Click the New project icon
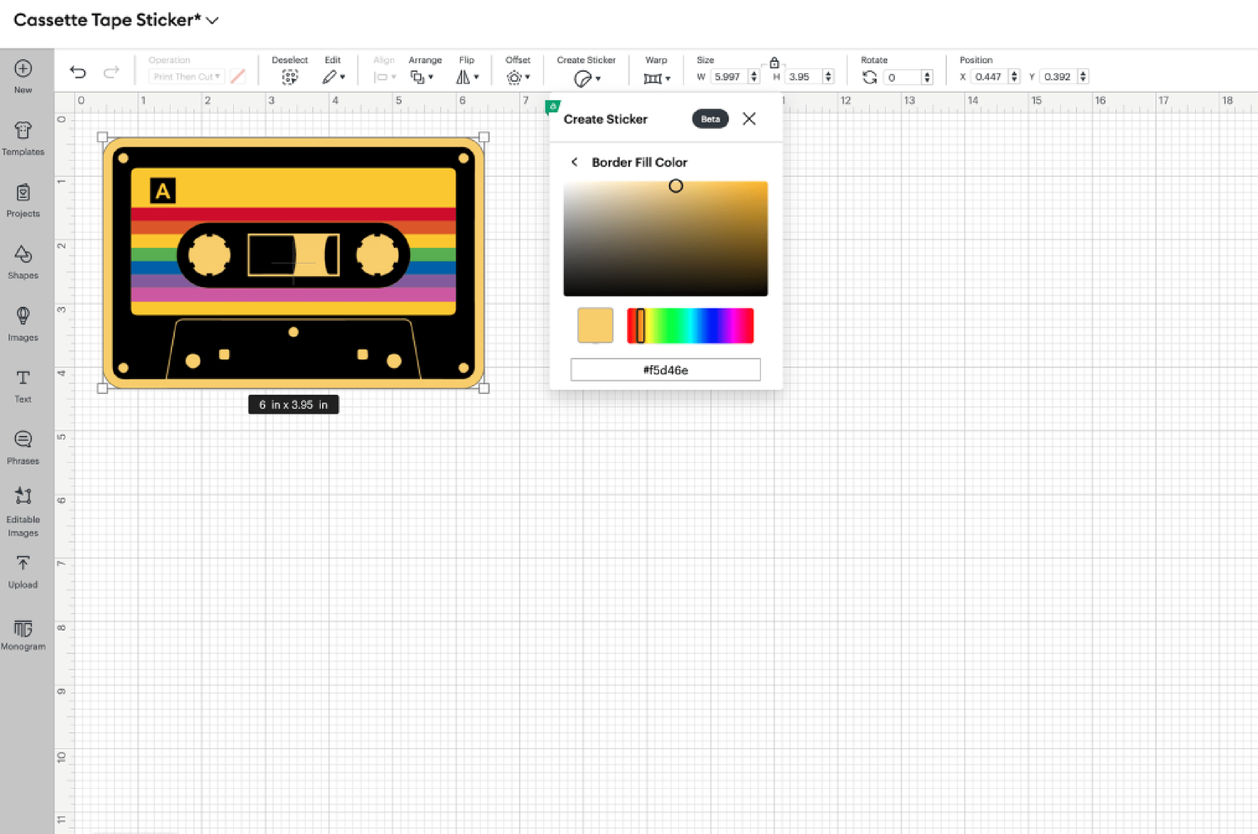1258x834 pixels. coord(23,69)
